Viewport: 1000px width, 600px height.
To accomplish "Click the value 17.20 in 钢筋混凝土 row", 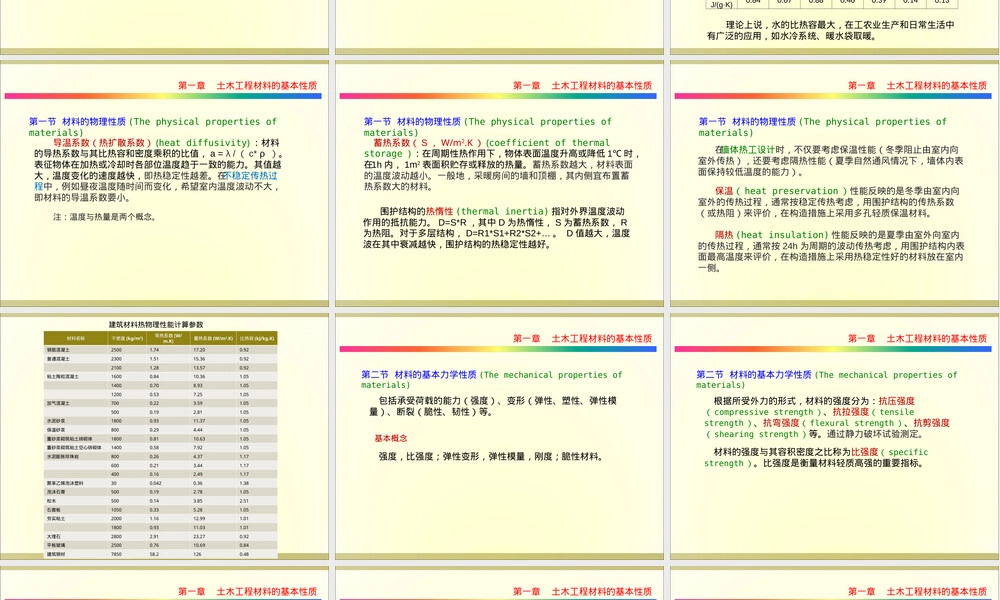I will click(x=200, y=350).
